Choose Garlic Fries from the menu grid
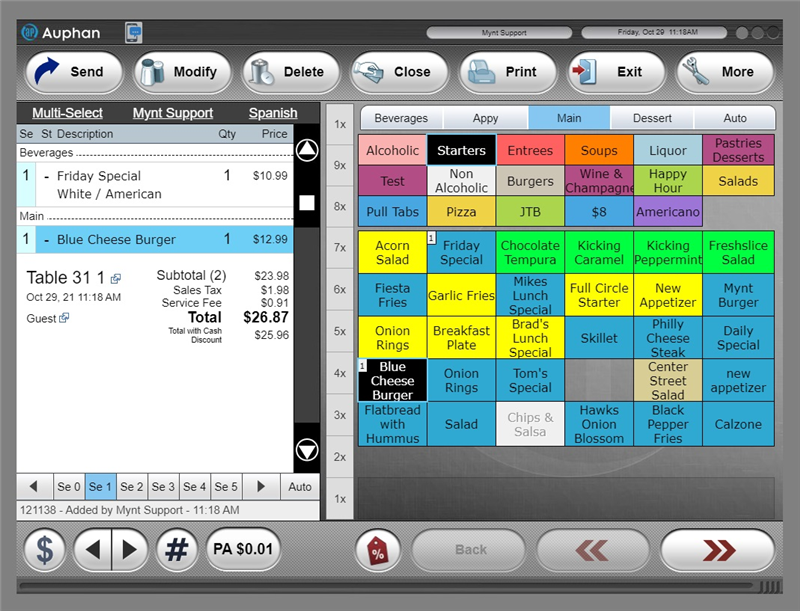This screenshot has height=611, width=800. (x=461, y=295)
